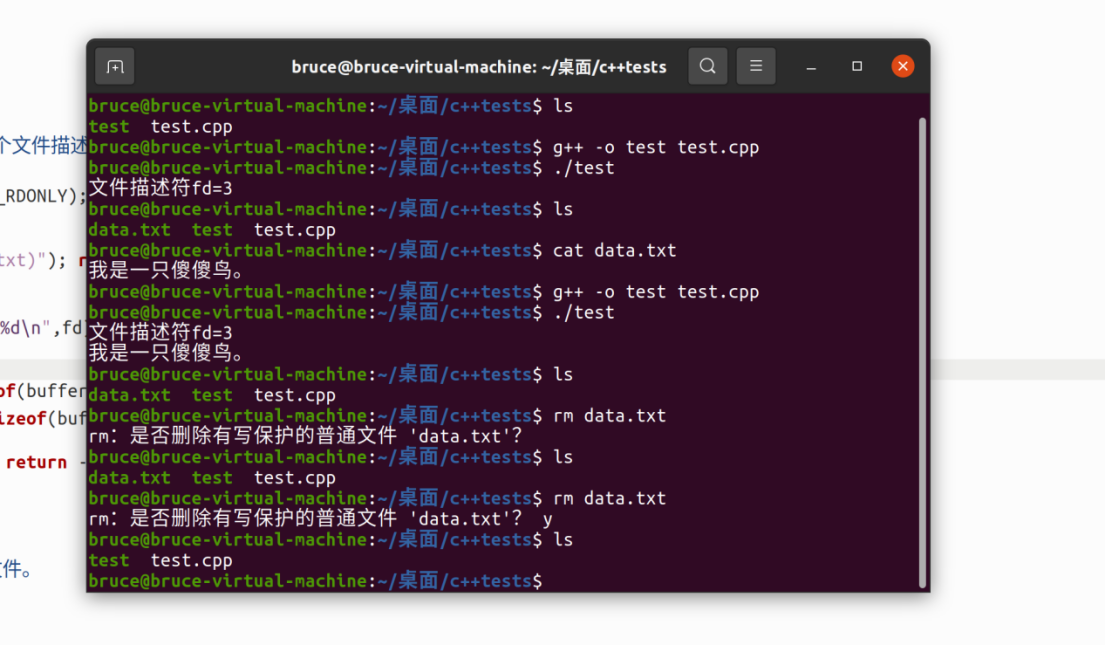Click %d\n text in background editor
This screenshot has height=646, width=1106.
point(23,328)
